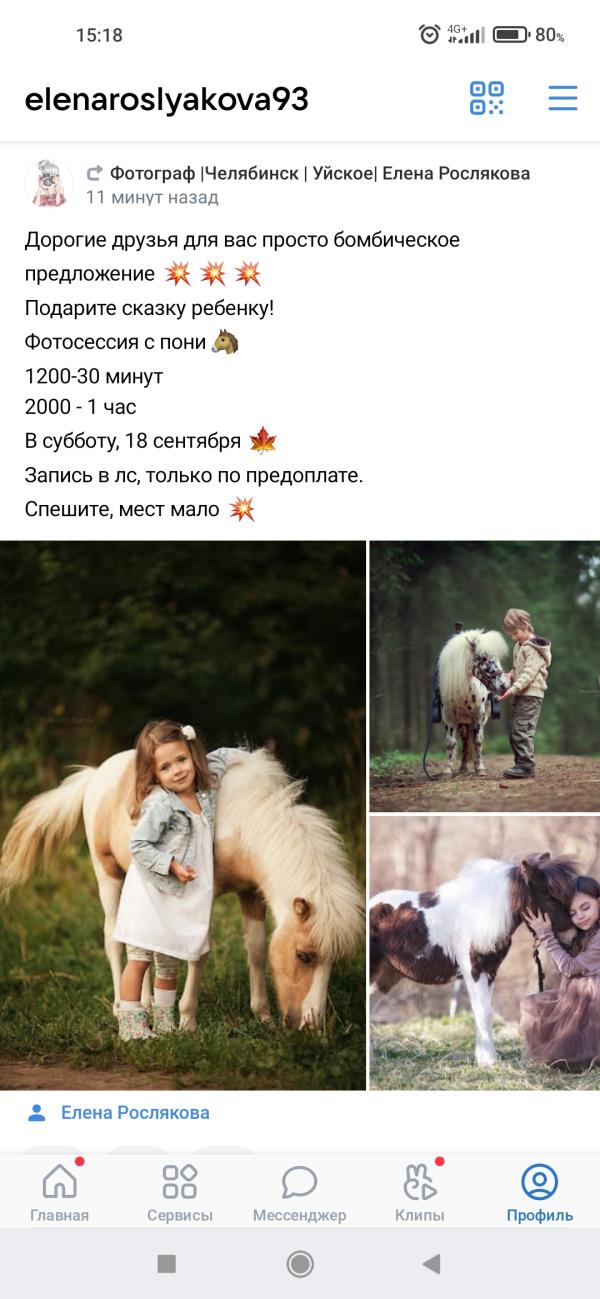Tap the Android recent apps square button

[x=167, y=1264]
